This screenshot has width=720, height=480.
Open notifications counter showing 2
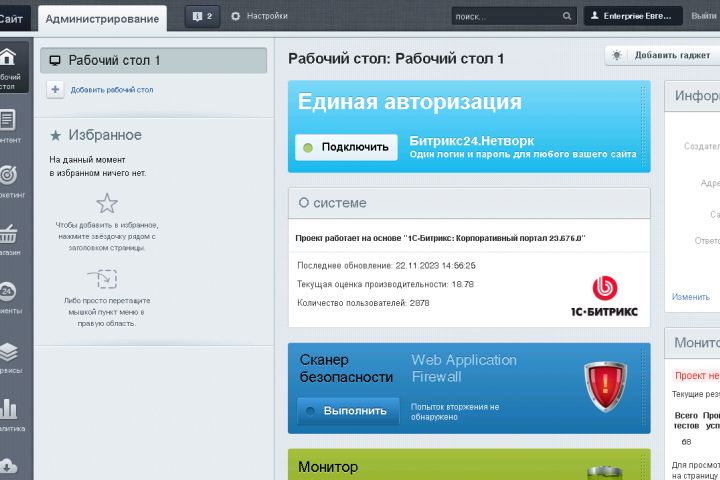pos(202,17)
